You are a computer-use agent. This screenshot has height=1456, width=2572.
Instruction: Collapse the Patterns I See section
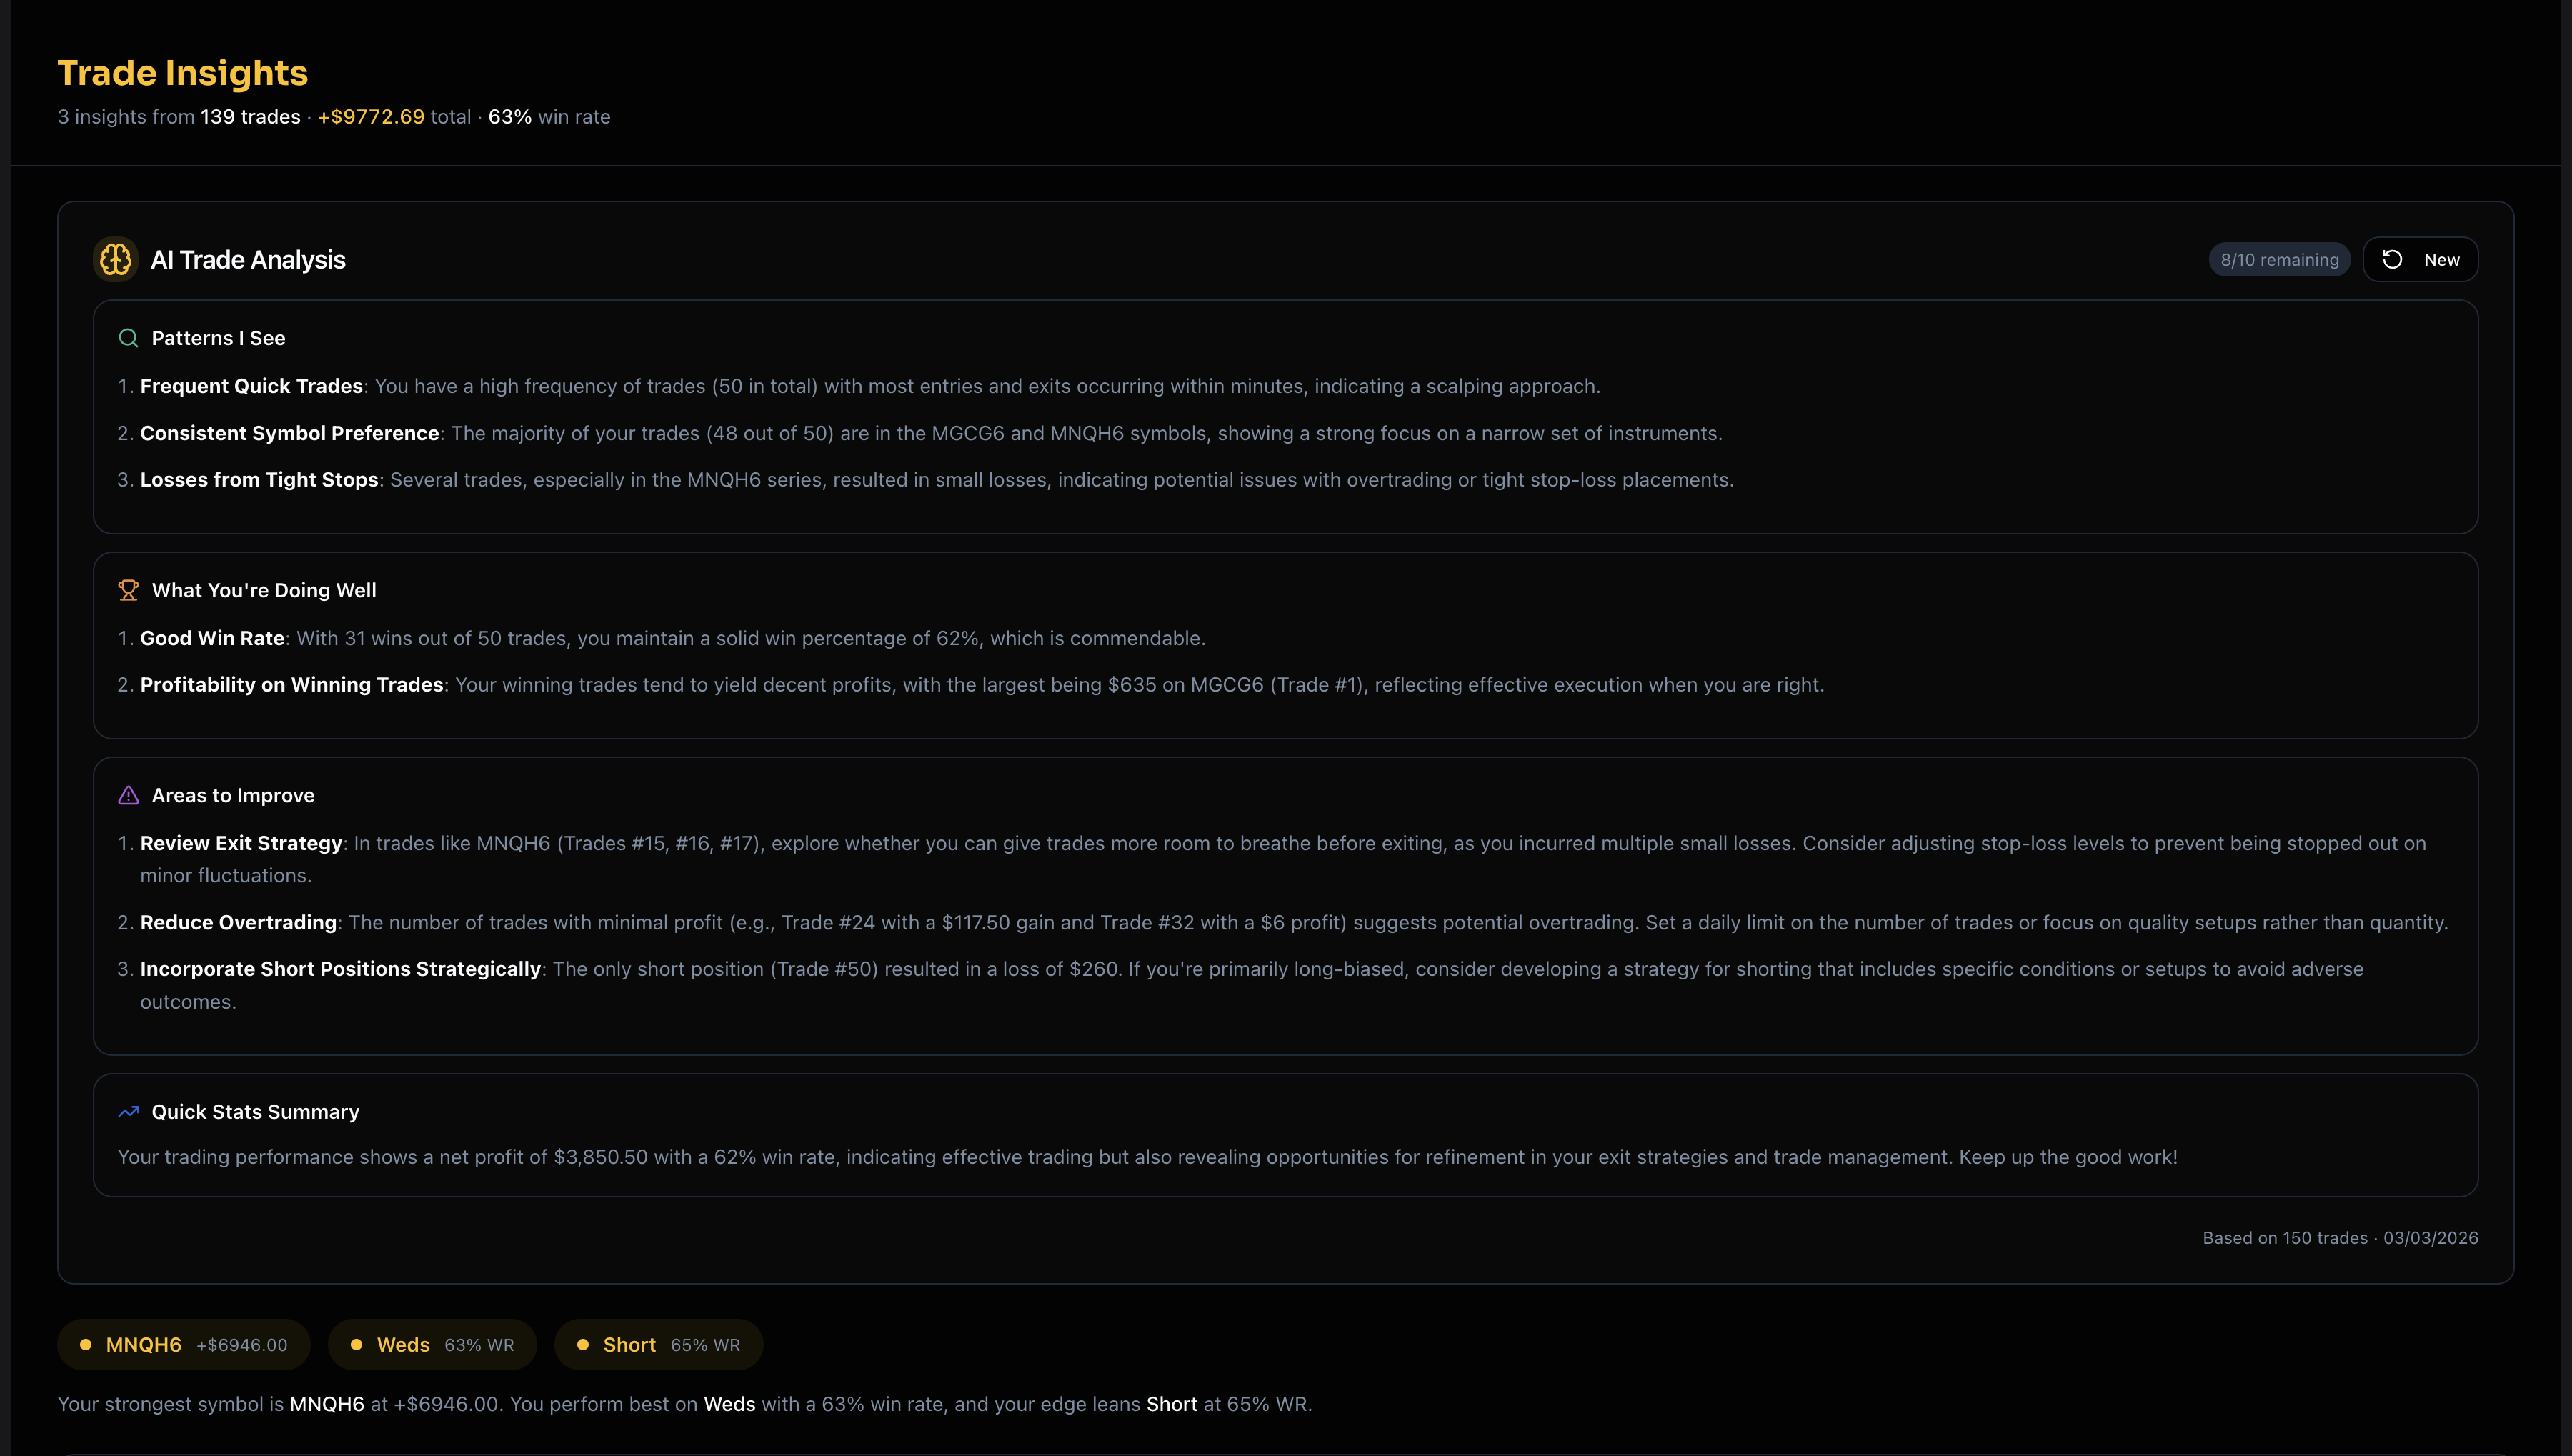pyautogui.click(x=218, y=338)
